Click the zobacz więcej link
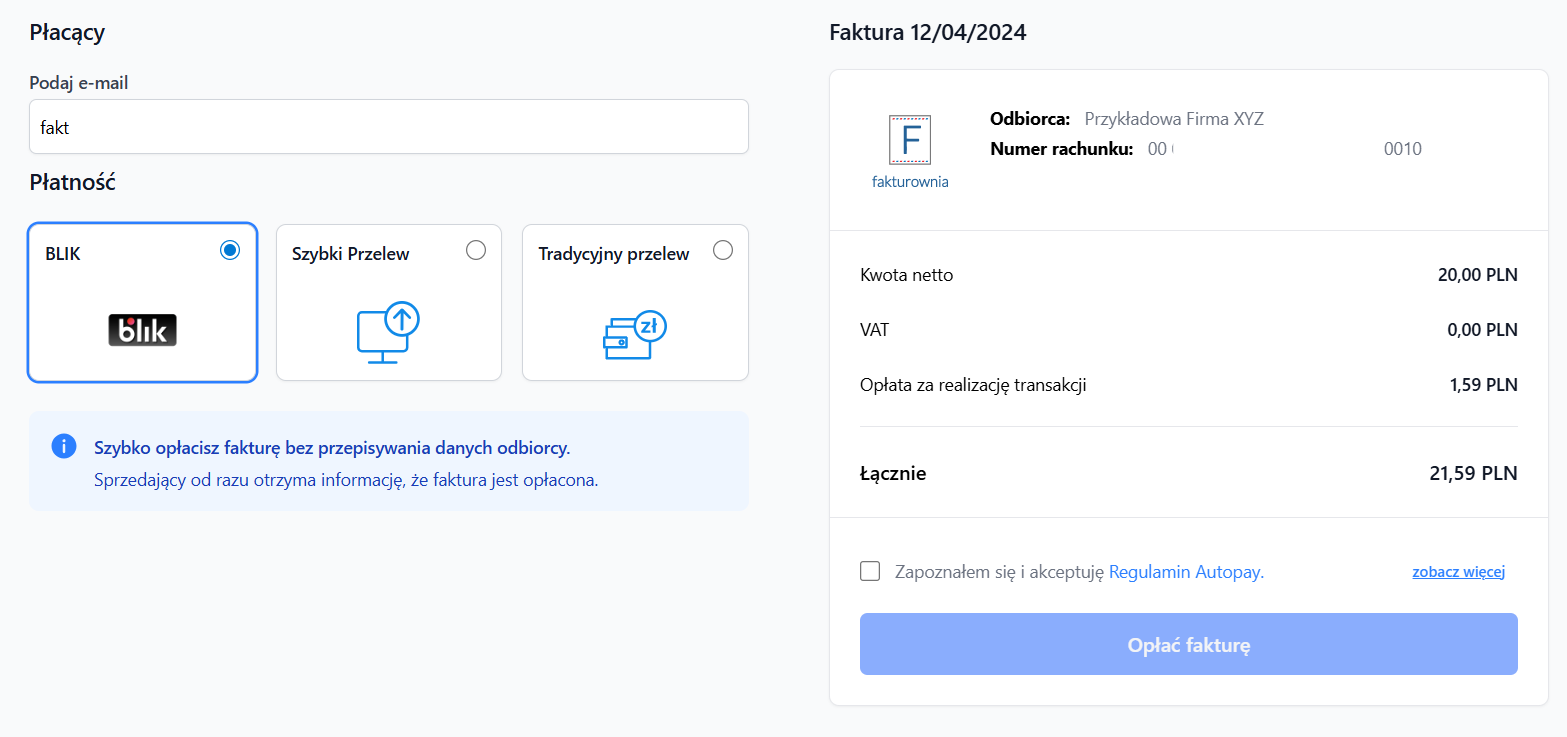Screen dimensions: 1567x737 pos(1458,573)
